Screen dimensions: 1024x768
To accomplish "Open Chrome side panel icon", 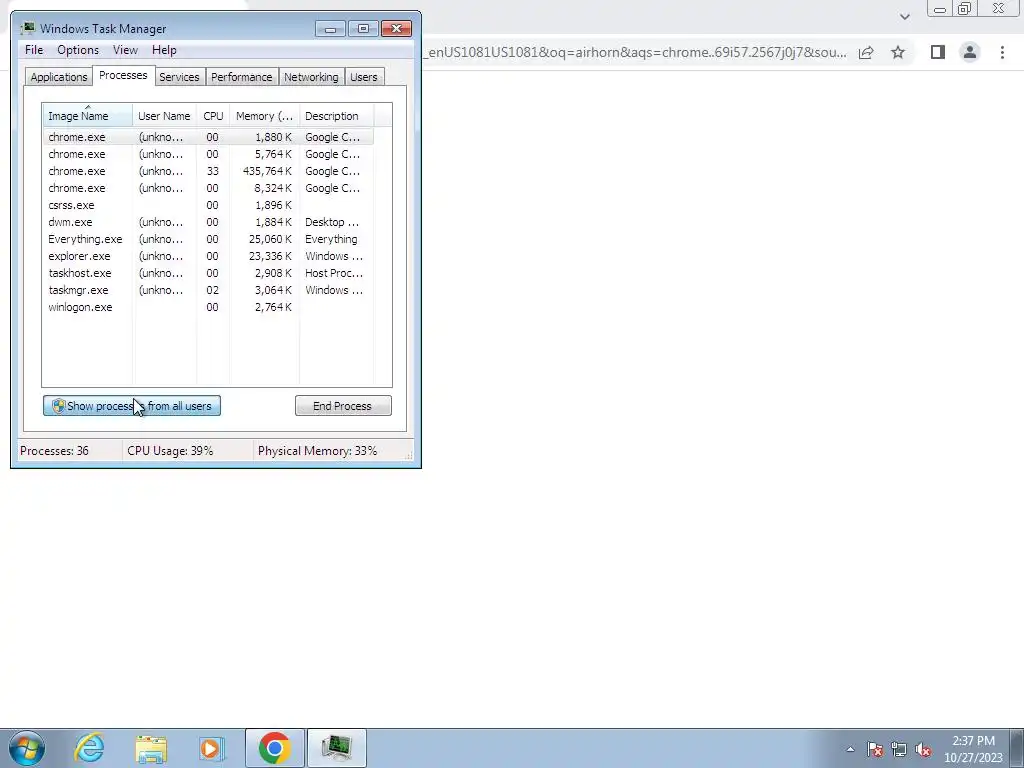I will click(x=938, y=52).
